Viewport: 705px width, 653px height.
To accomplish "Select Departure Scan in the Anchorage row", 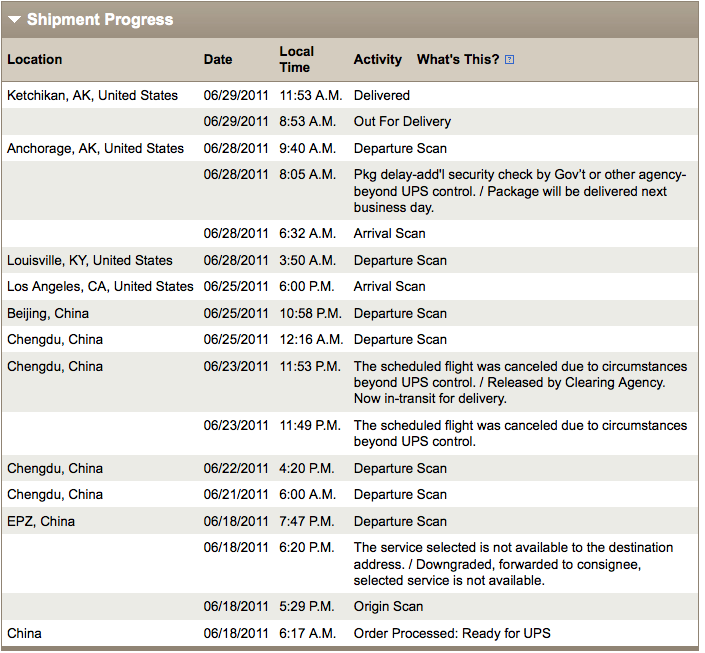I will tap(400, 148).
